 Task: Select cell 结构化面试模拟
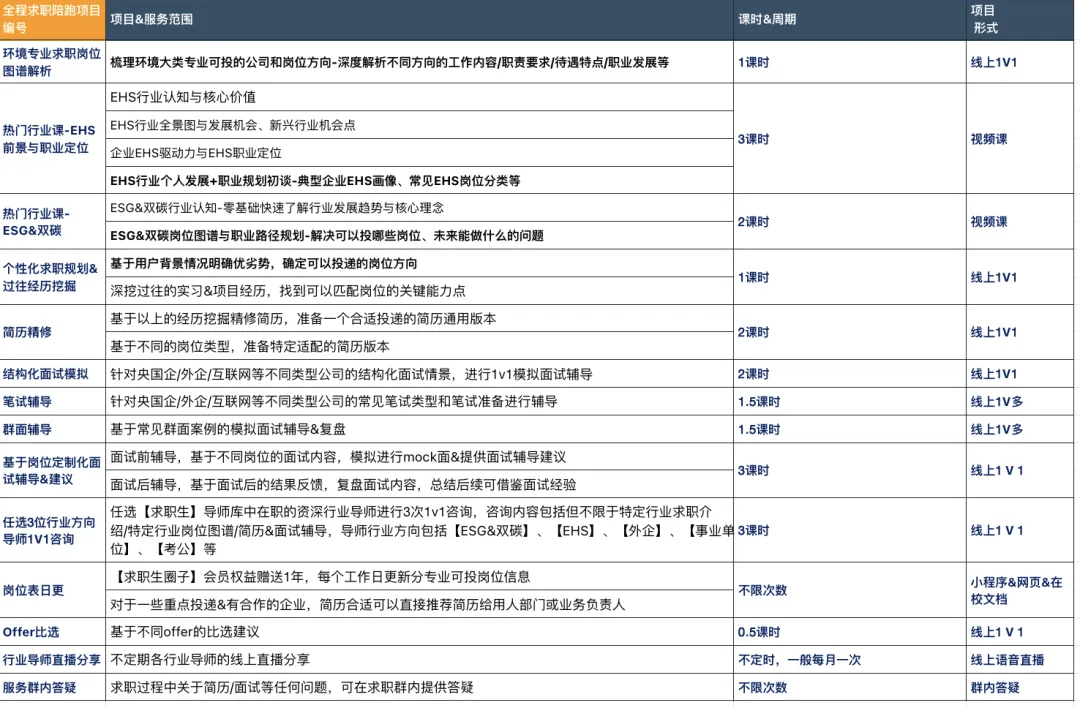point(52,374)
